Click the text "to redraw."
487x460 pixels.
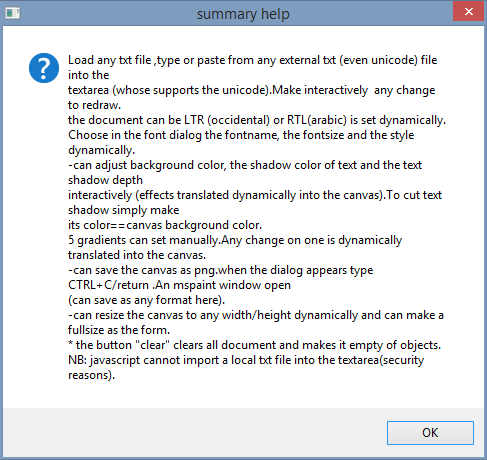tap(94, 105)
